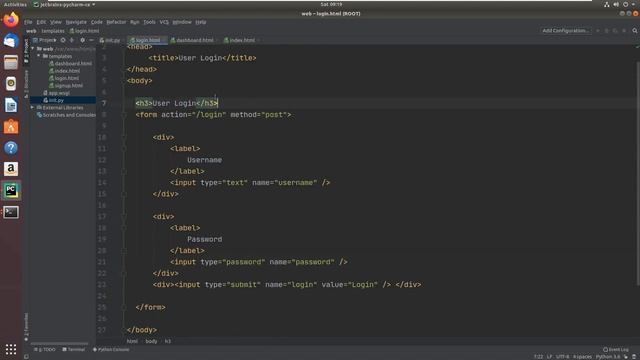Screen dimensions: 640x360
Task: Open Rhythmbox from the dock
Action: tap(11, 84)
